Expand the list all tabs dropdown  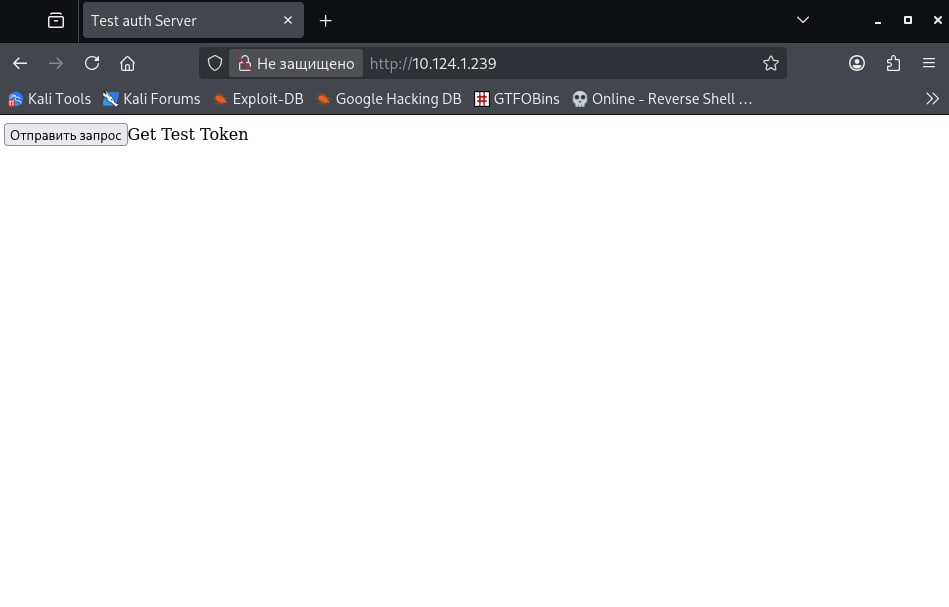coord(802,20)
